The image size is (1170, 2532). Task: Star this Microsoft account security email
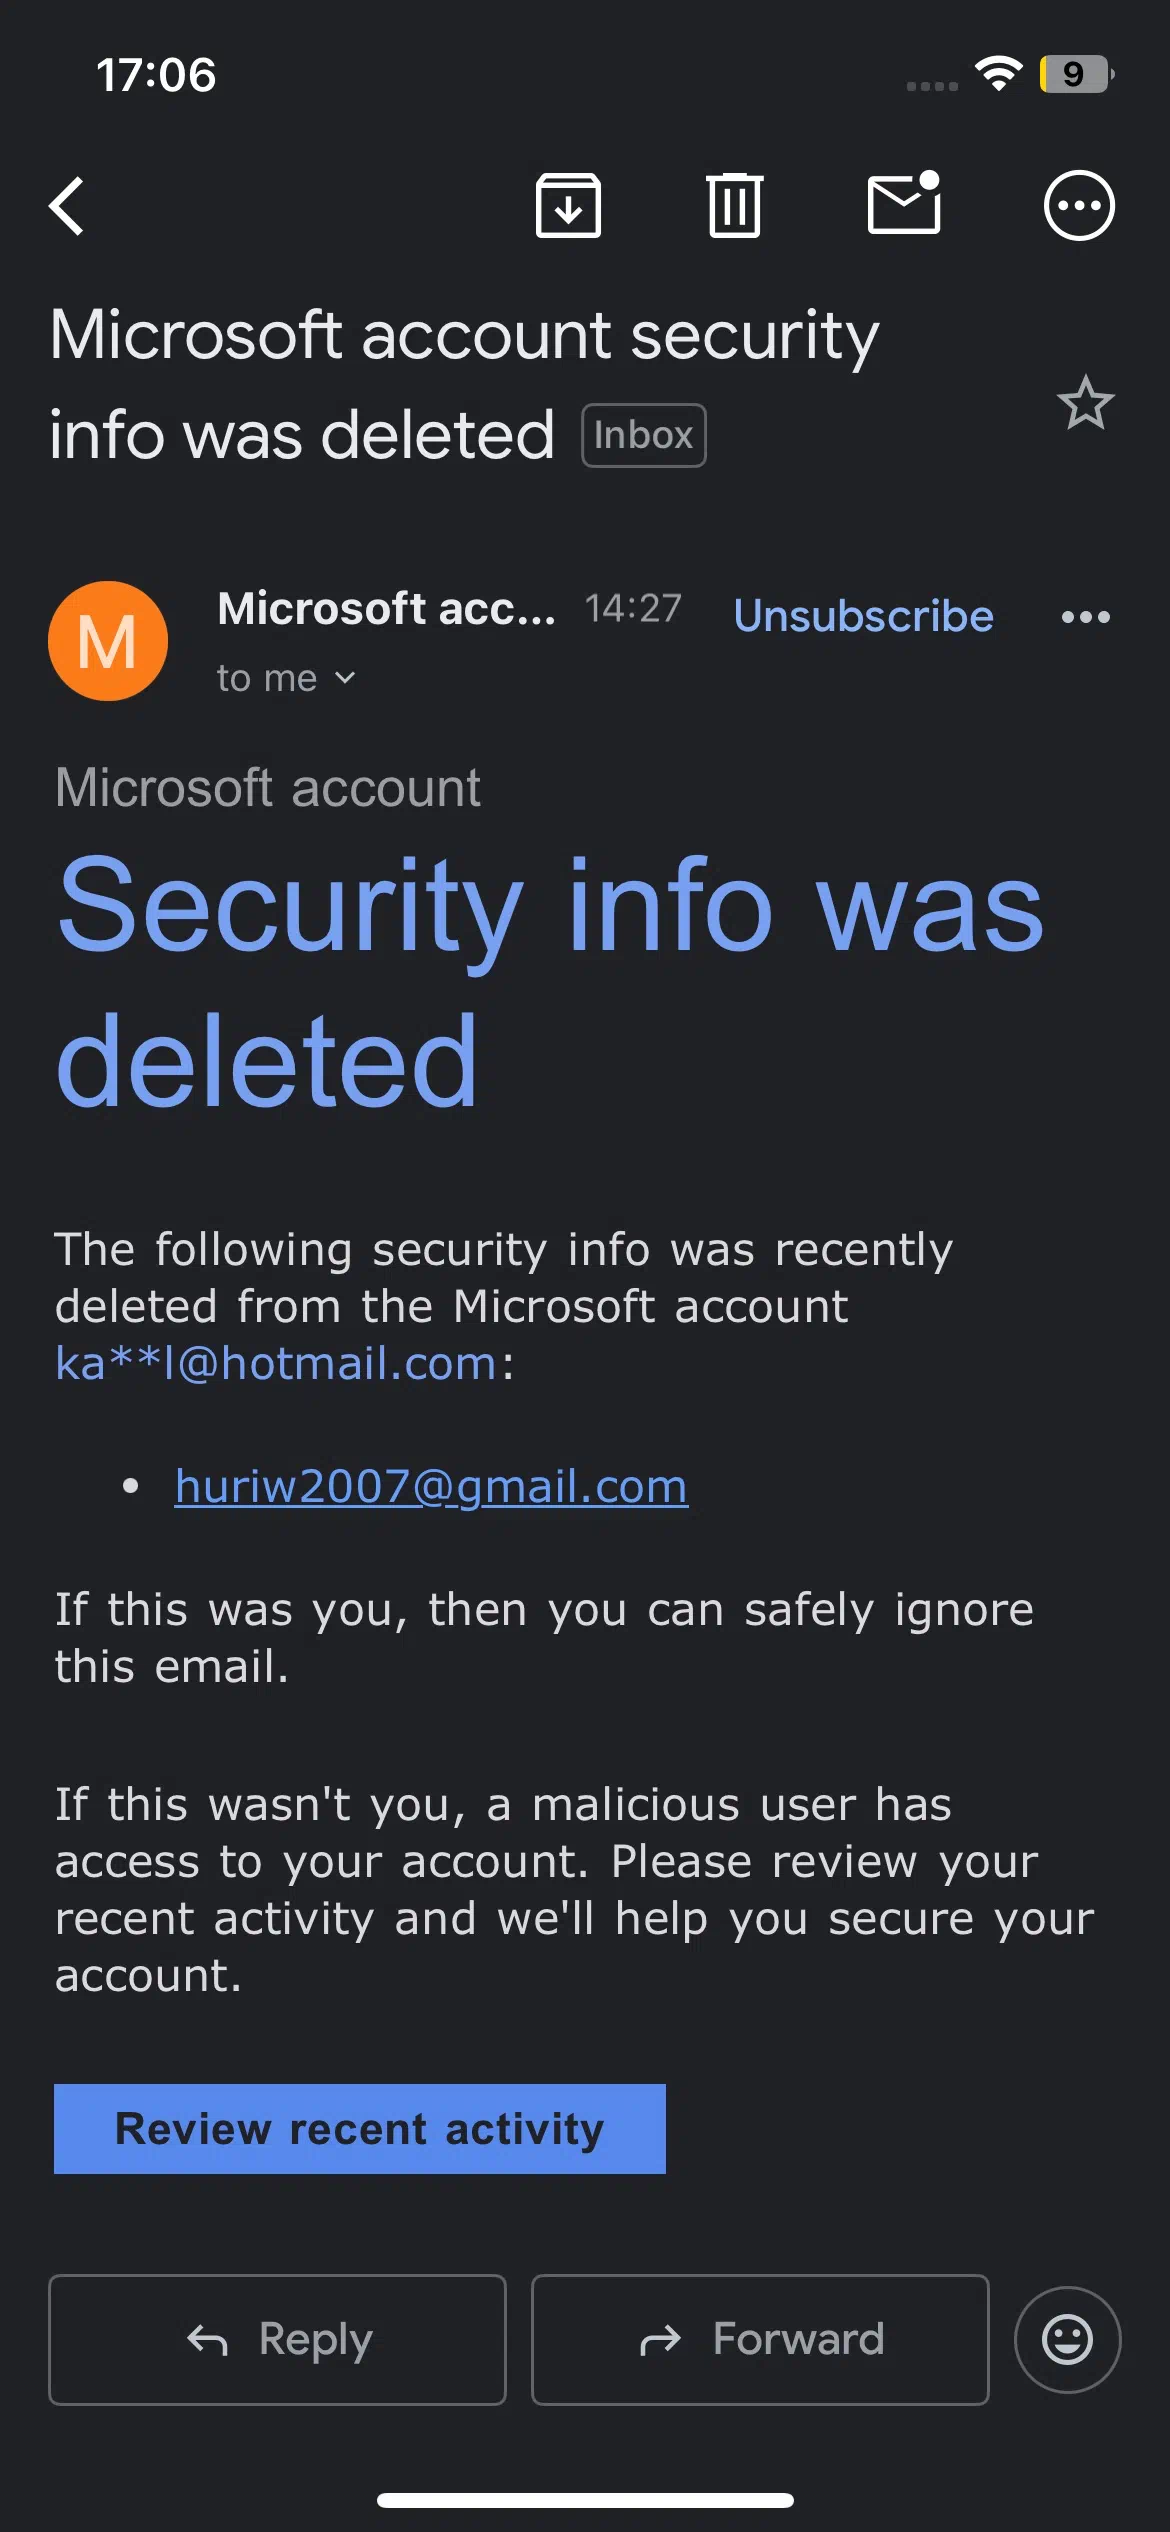tap(1085, 403)
